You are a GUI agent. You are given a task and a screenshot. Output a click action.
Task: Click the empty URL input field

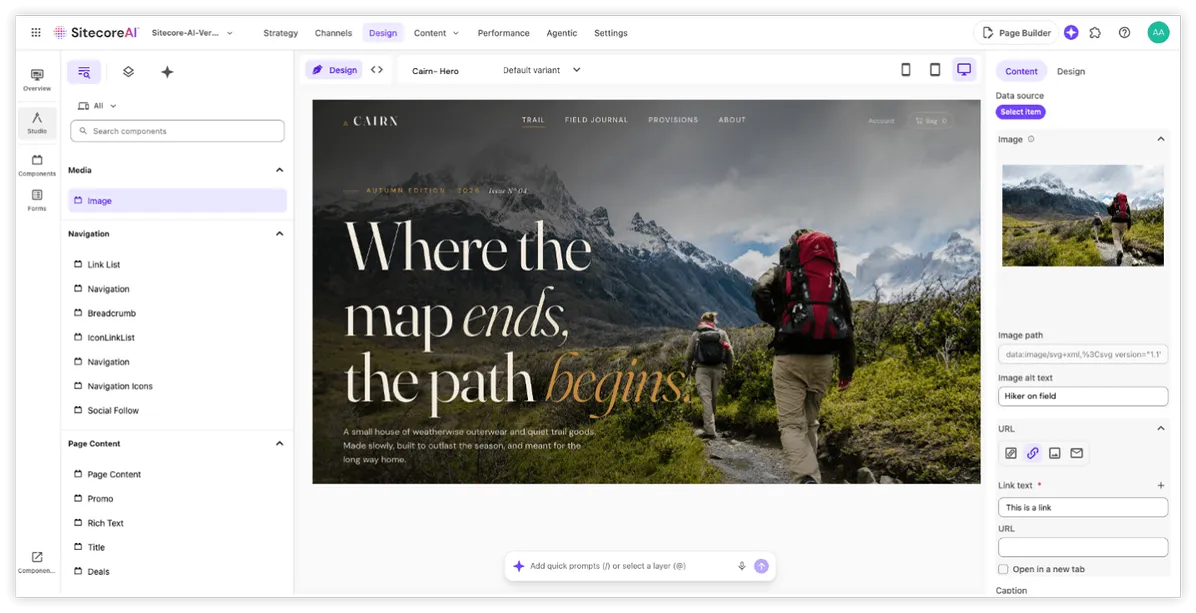[1083, 547]
